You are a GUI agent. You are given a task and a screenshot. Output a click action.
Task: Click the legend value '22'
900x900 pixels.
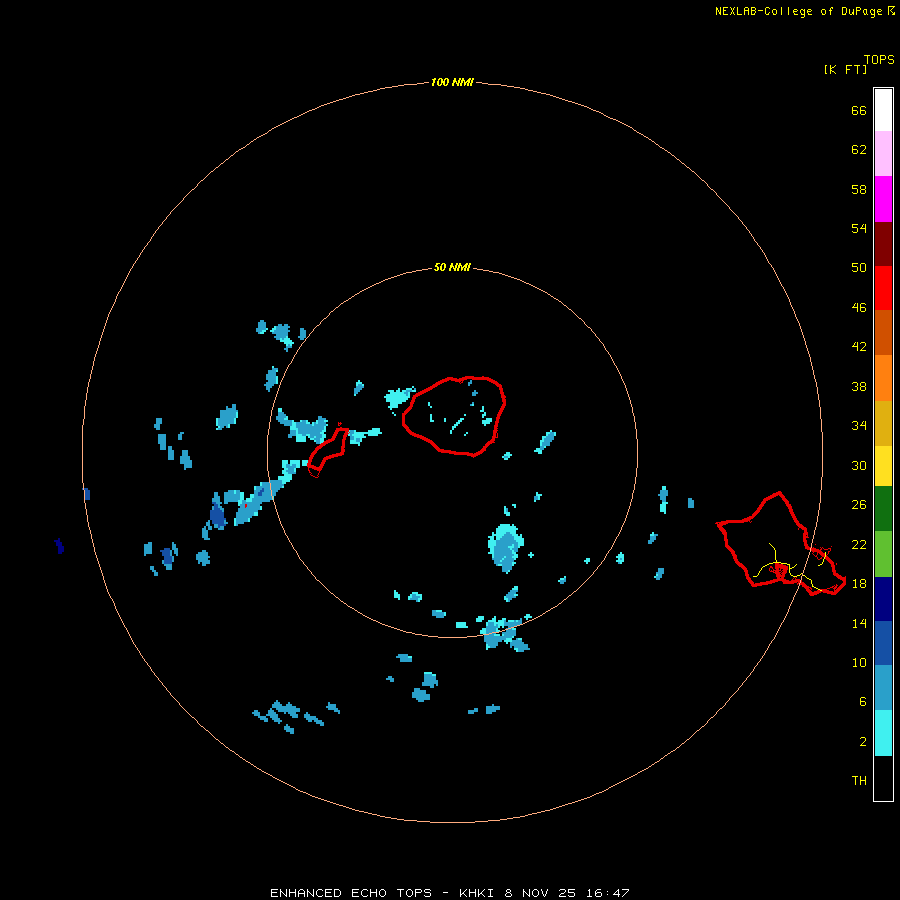click(x=859, y=545)
